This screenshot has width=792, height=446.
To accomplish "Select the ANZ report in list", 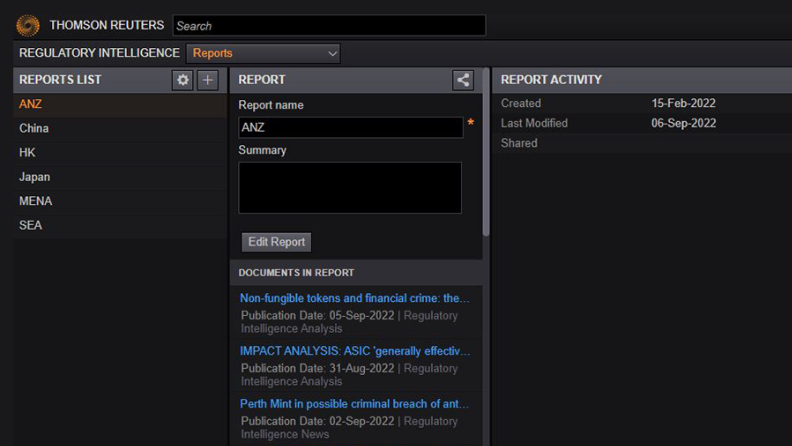I will pos(120,105).
